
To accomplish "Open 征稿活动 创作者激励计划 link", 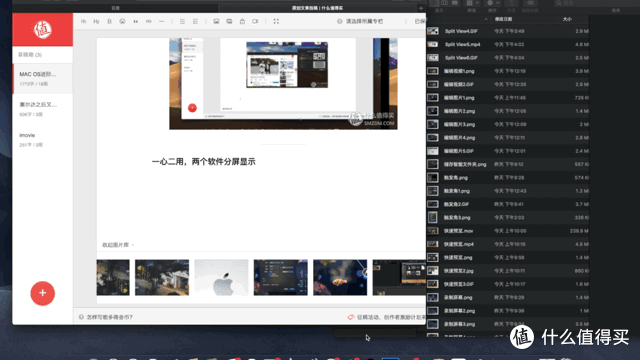I will click(386, 317).
